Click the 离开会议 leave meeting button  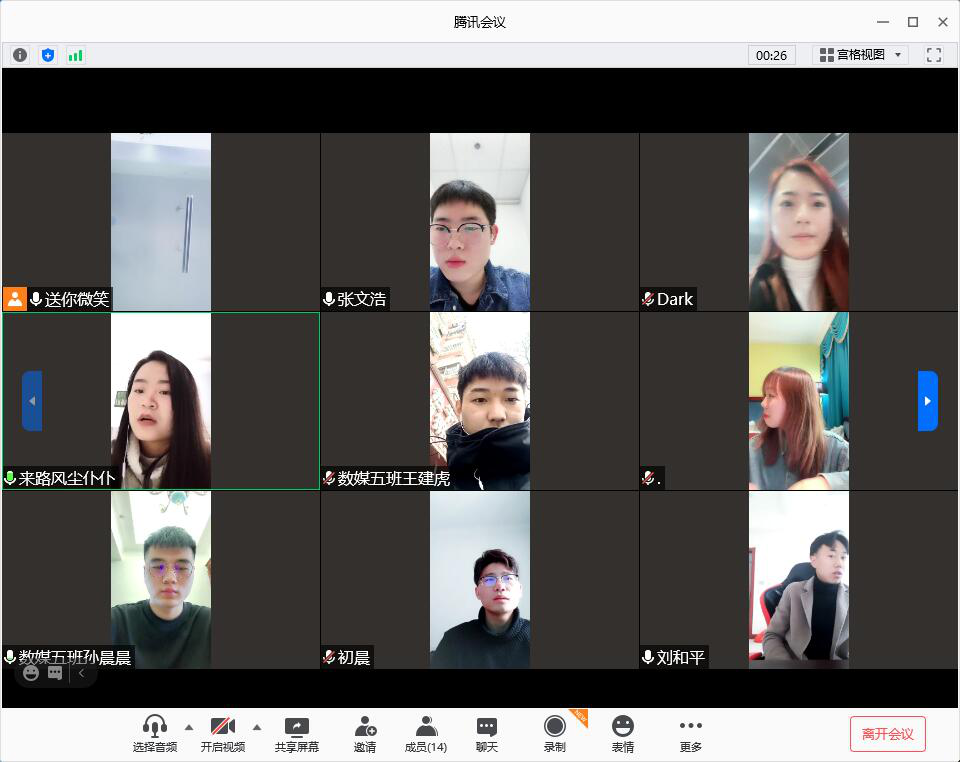(887, 734)
